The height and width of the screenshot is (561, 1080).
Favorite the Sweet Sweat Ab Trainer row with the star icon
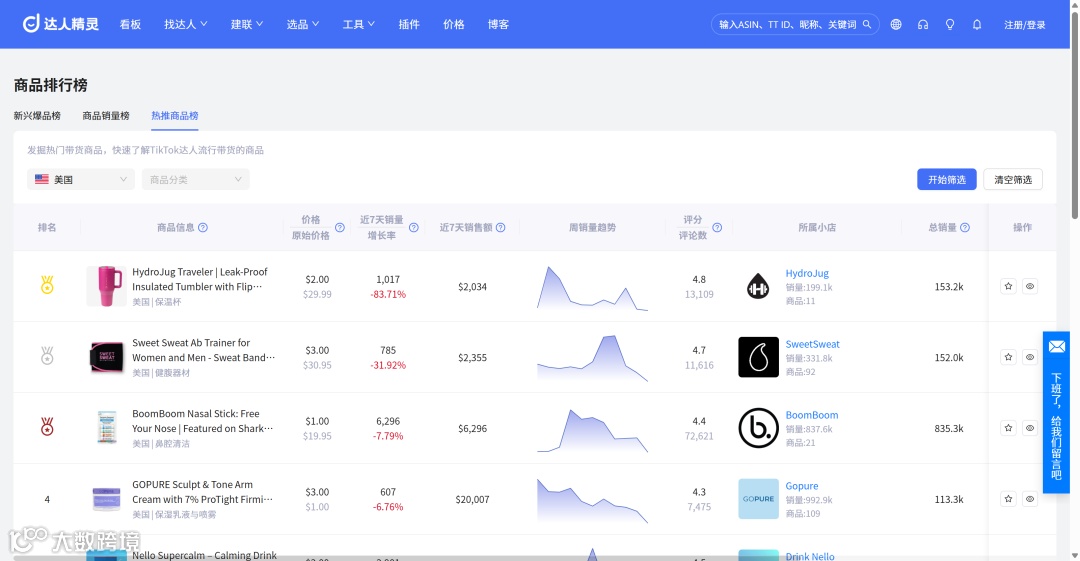click(x=1008, y=357)
